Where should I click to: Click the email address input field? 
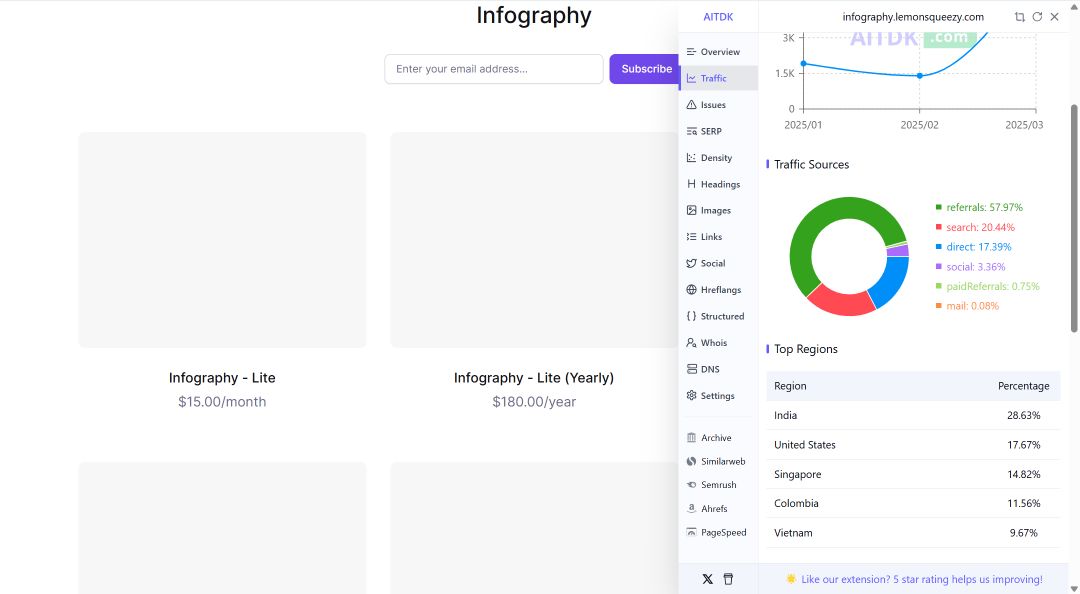coord(494,69)
